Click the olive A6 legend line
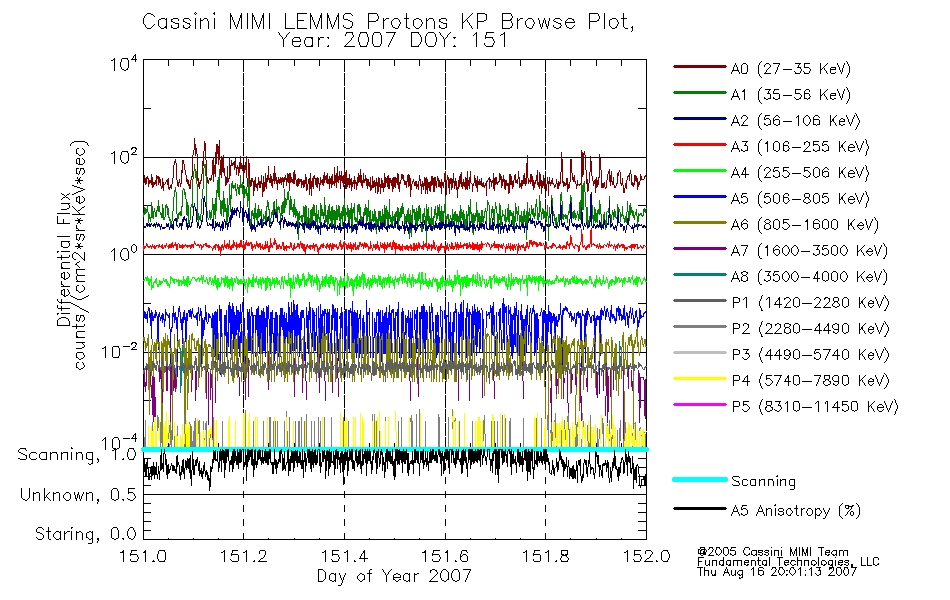 coord(699,222)
